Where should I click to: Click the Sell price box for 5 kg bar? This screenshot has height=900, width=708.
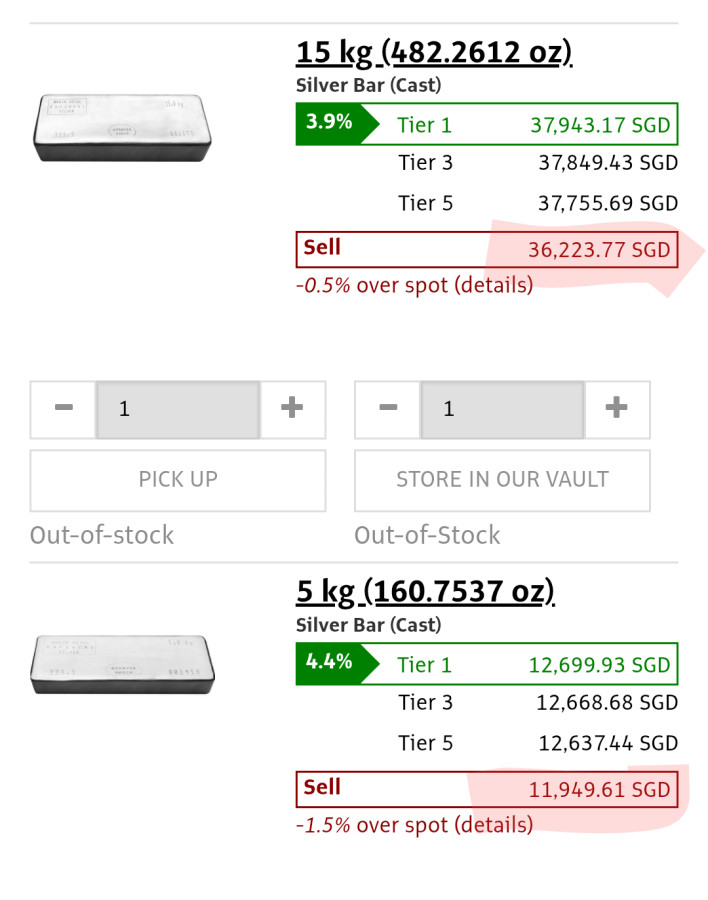pyautogui.click(x=487, y=789)
